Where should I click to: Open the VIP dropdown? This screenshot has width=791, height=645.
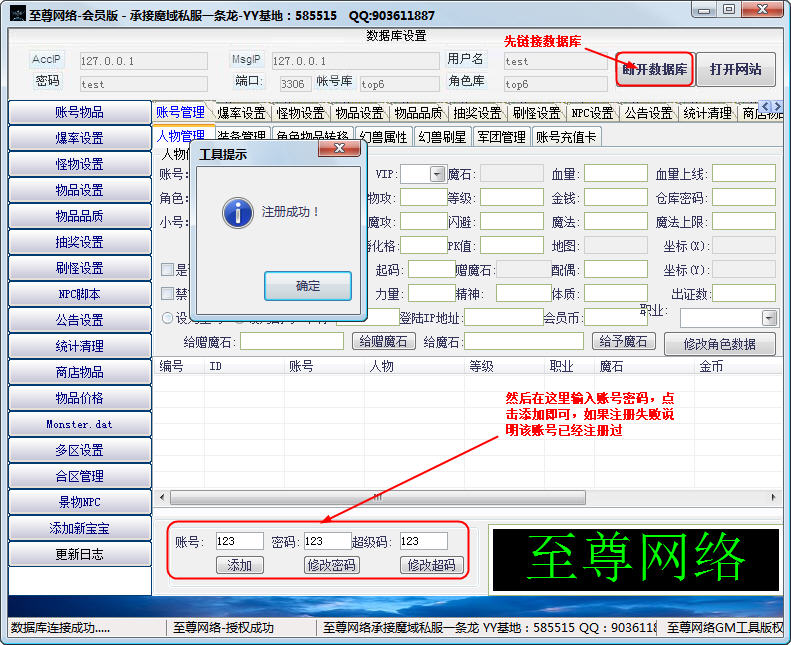coord(437,174)
